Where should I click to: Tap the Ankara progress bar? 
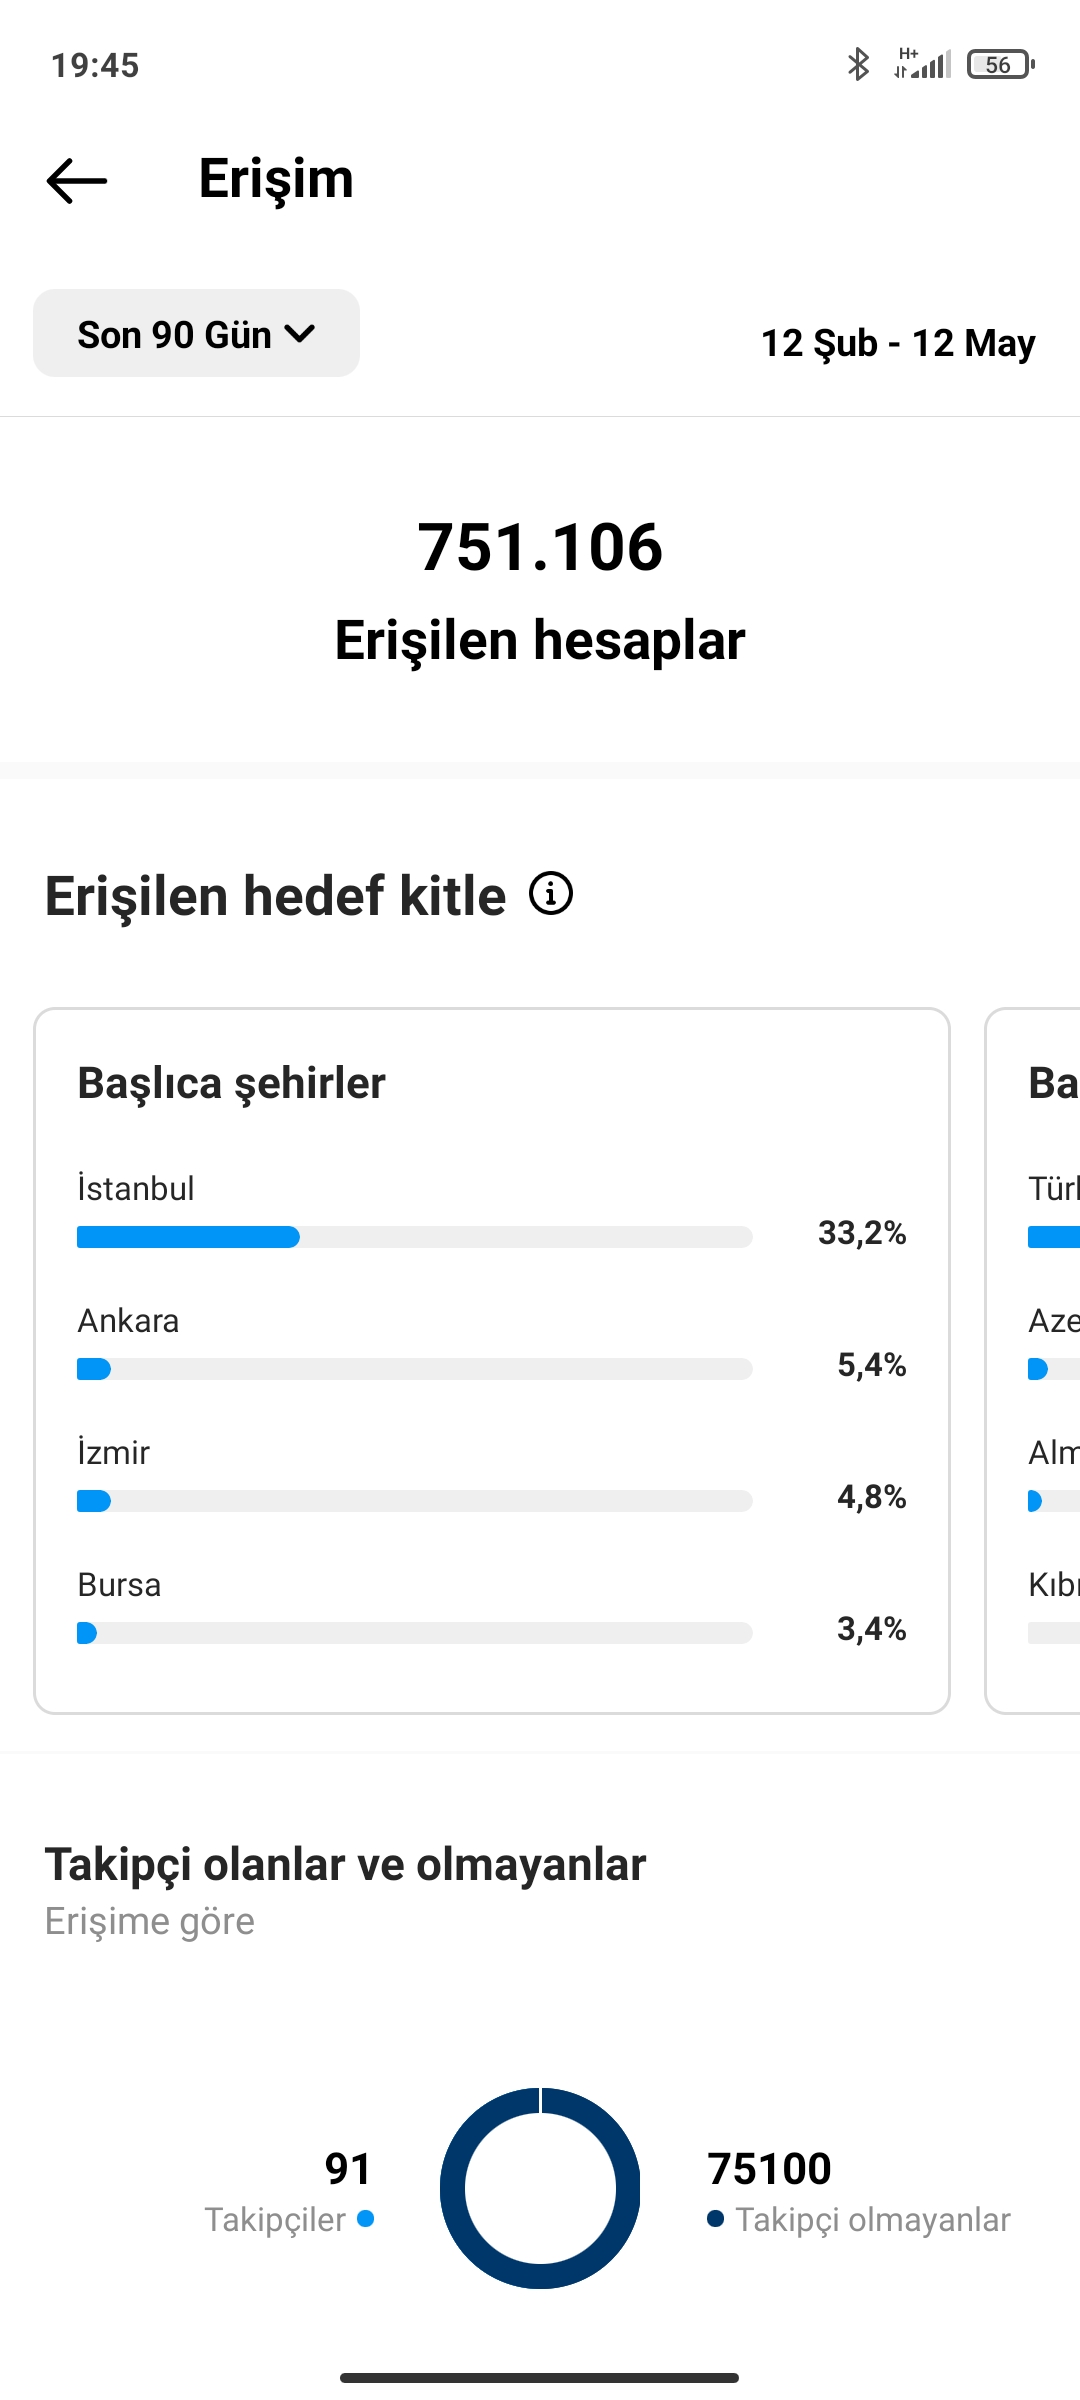414,1369
